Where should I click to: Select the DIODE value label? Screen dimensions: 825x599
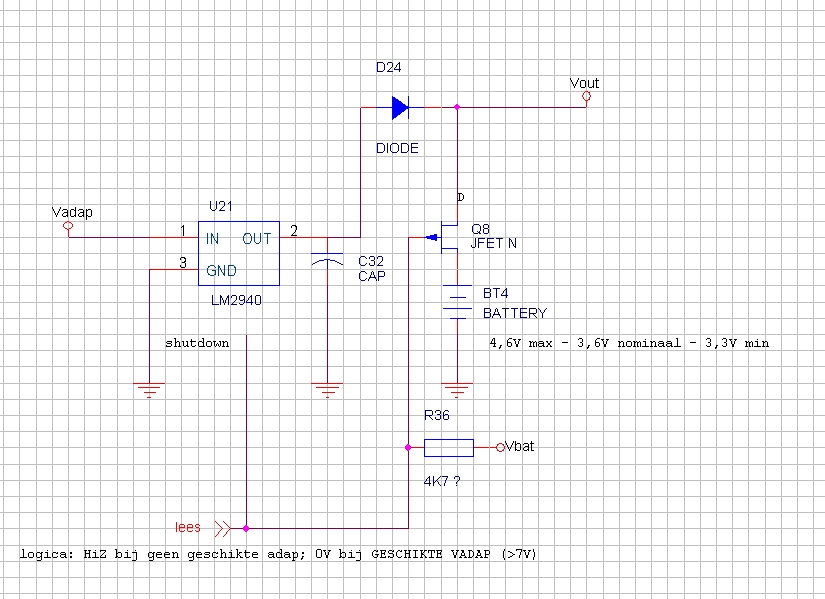click(x=397, y=148)
